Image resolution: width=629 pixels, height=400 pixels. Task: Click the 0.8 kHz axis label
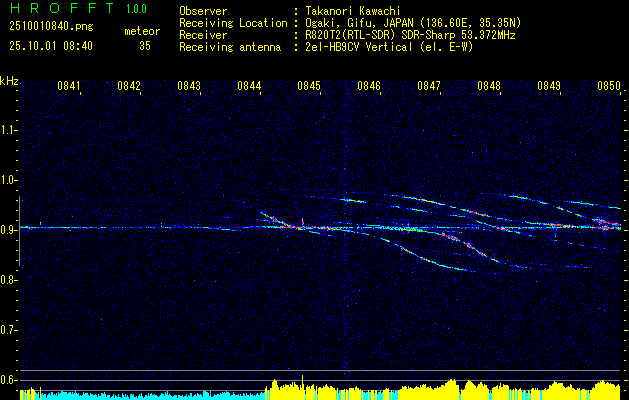(8, 280)
